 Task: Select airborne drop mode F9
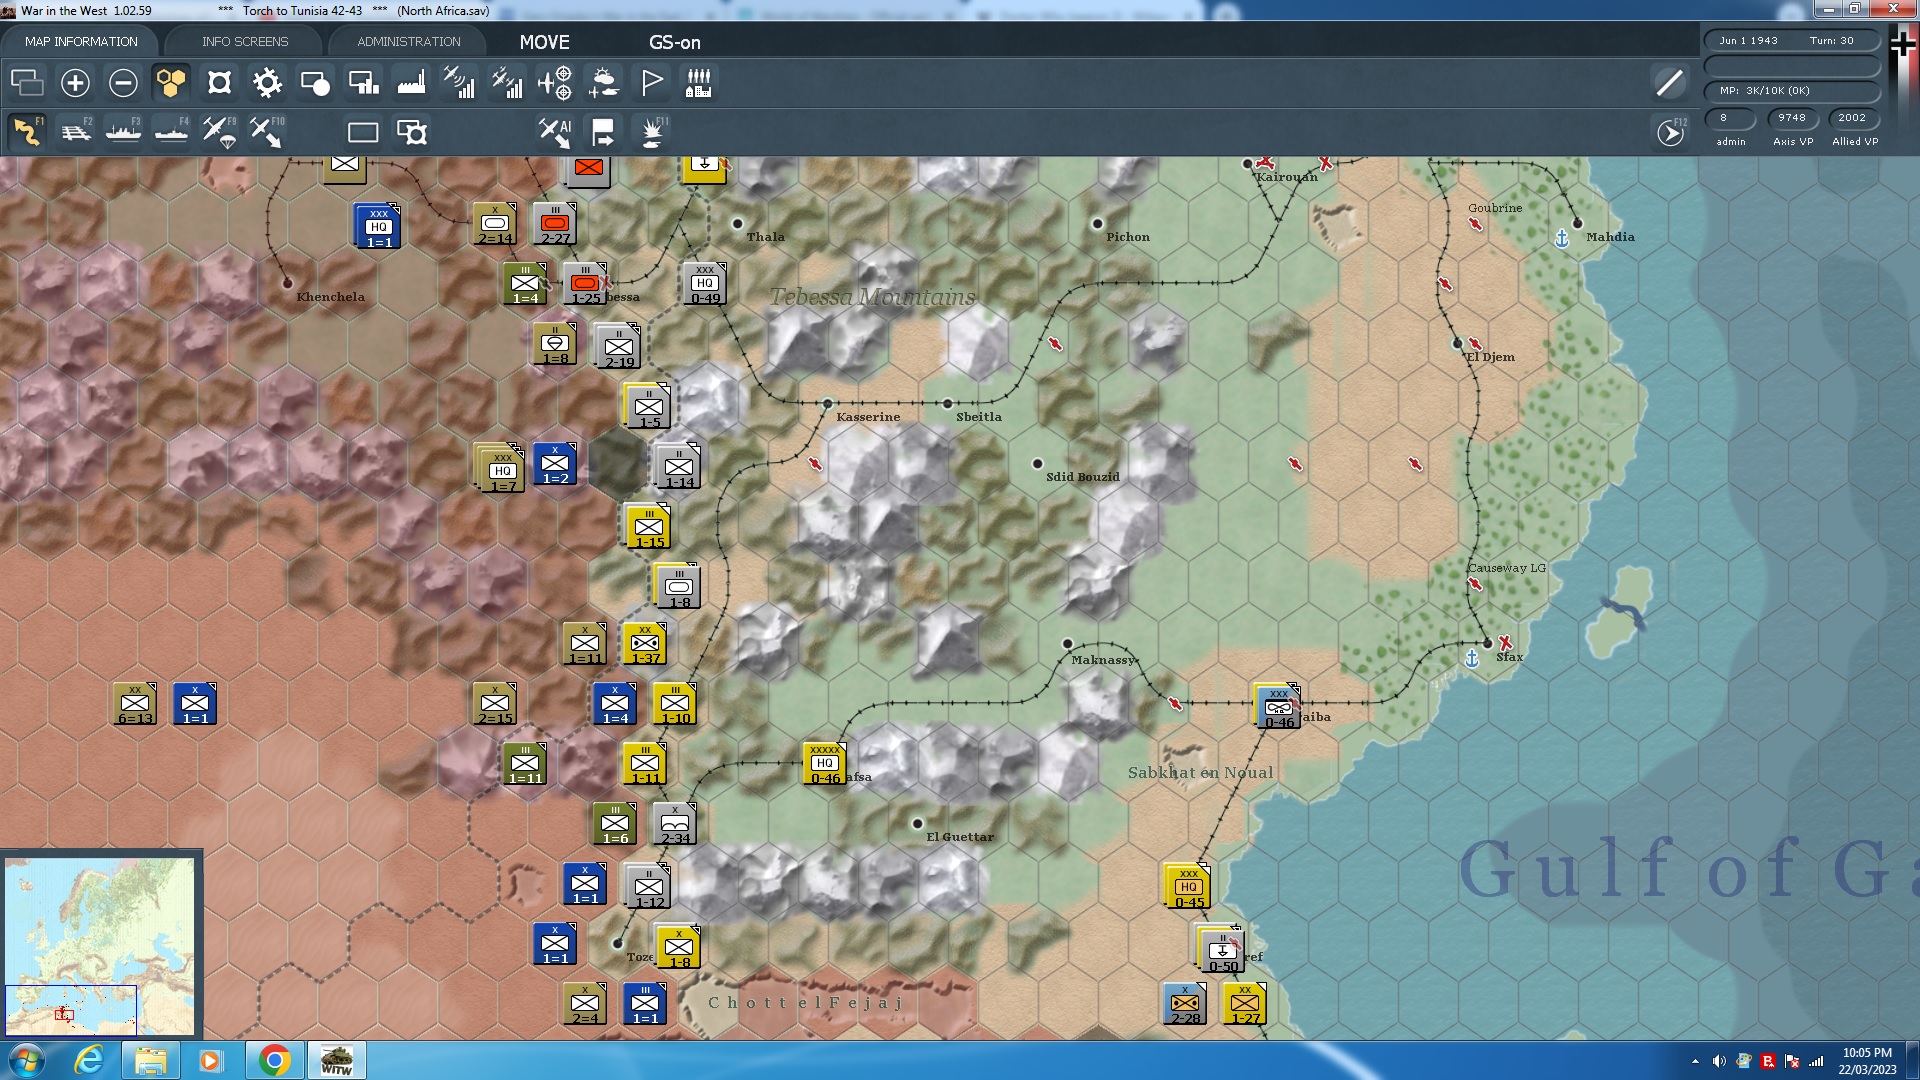tap(220, 132)
